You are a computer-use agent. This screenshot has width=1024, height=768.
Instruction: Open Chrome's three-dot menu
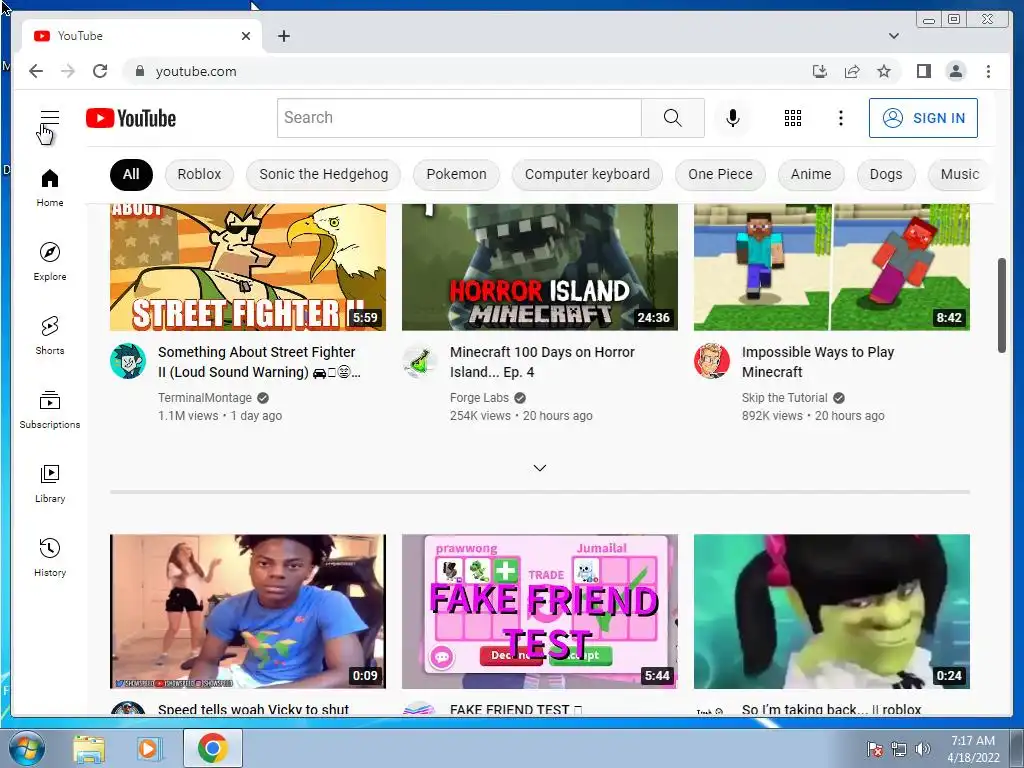(x=988, y=71)
